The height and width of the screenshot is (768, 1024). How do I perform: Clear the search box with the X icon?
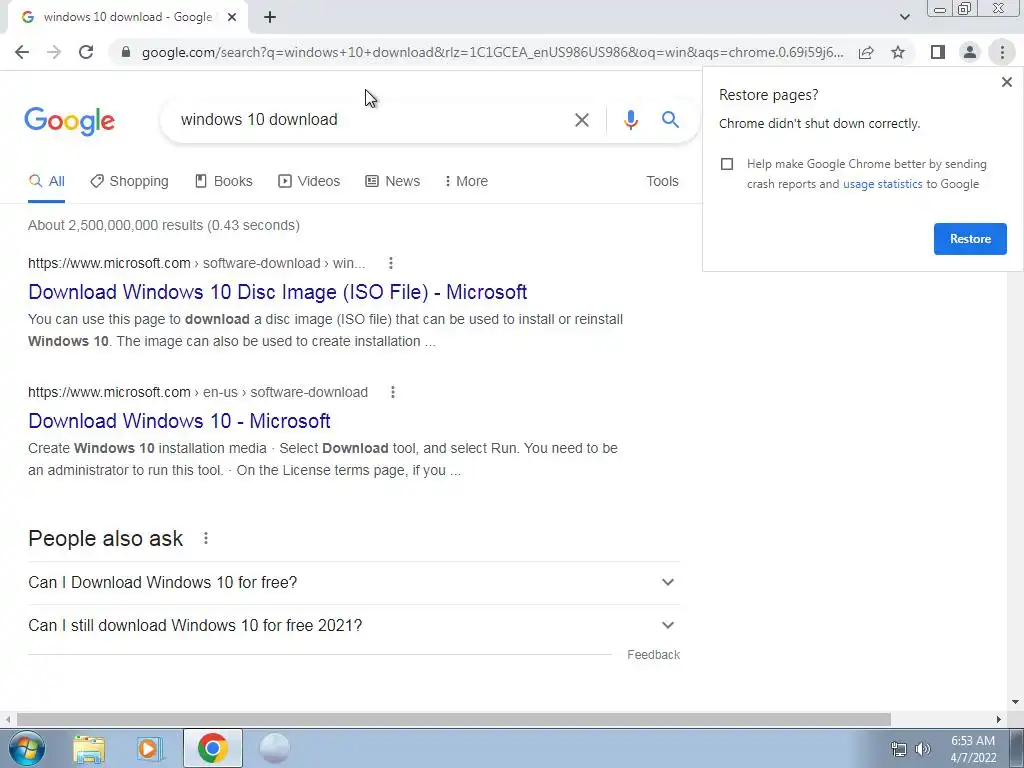pyautogui.click(x=581, y=120)
